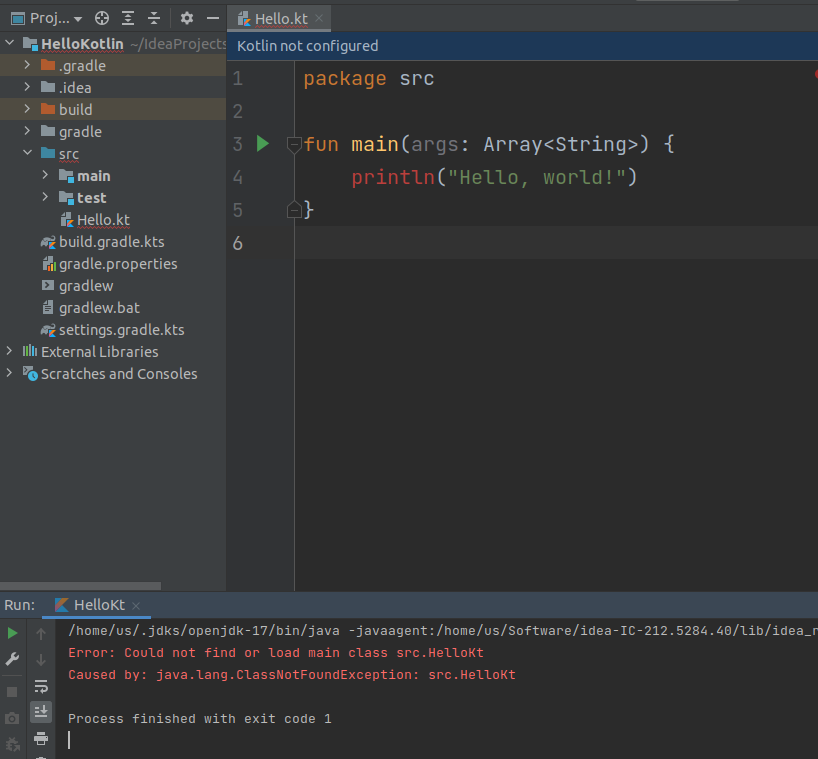Run main function from gutter arrow
This screenshot has height=759, width=818.
point(263,143)
